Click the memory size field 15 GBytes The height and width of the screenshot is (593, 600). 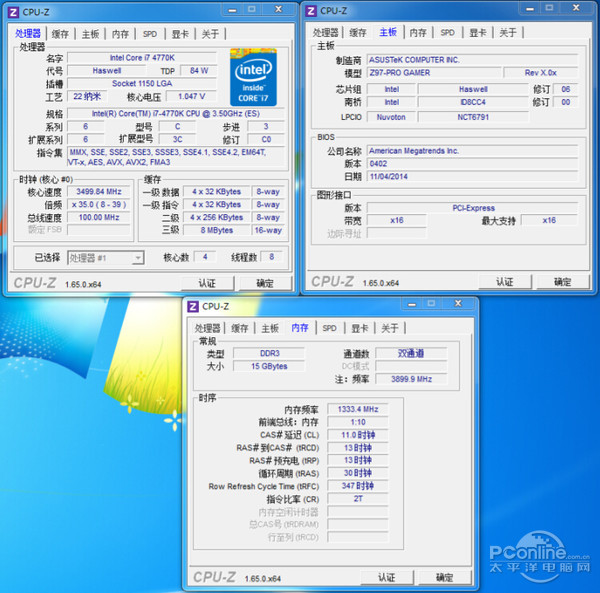point(269,367)
